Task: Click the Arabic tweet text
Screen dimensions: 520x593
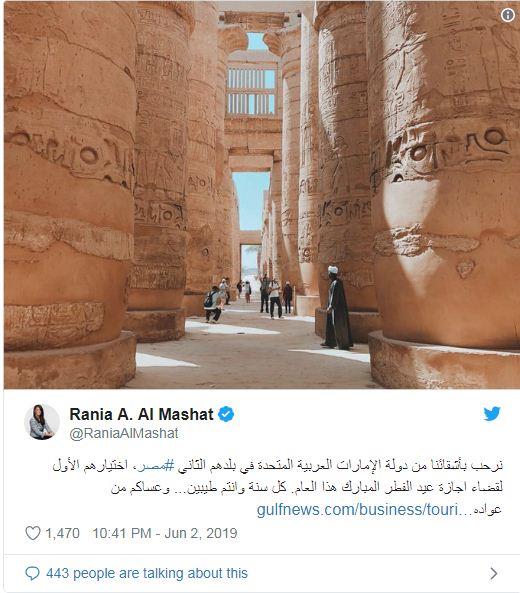Action: click(277, 487)
